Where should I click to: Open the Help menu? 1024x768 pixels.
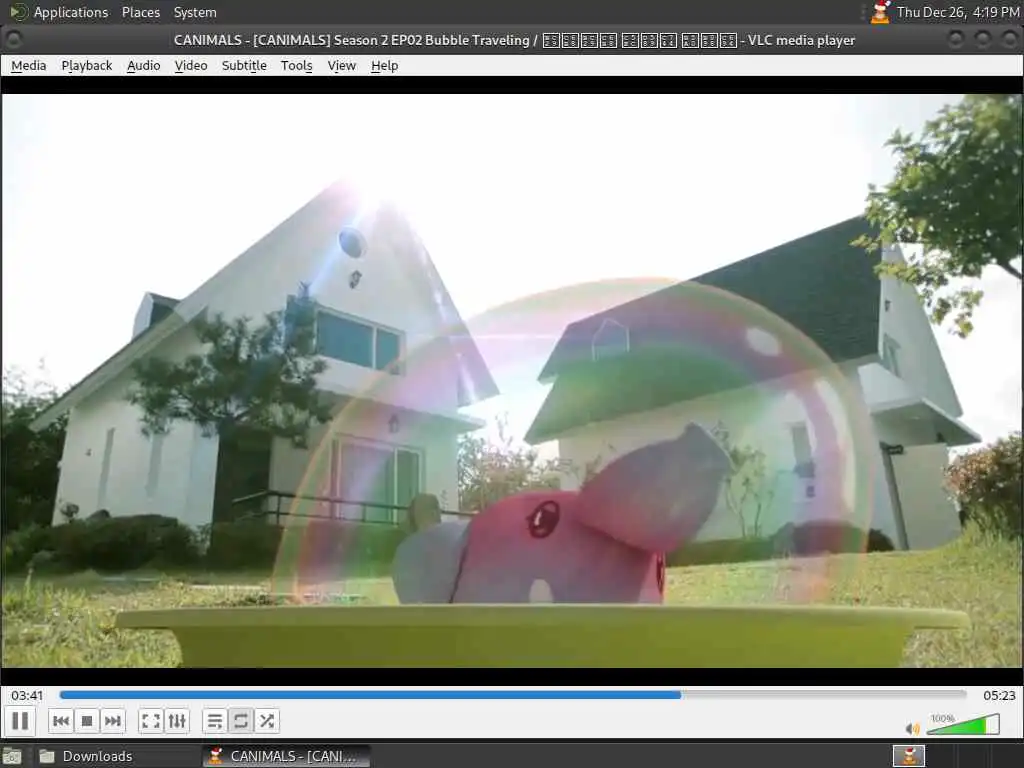tap(385, 65)
